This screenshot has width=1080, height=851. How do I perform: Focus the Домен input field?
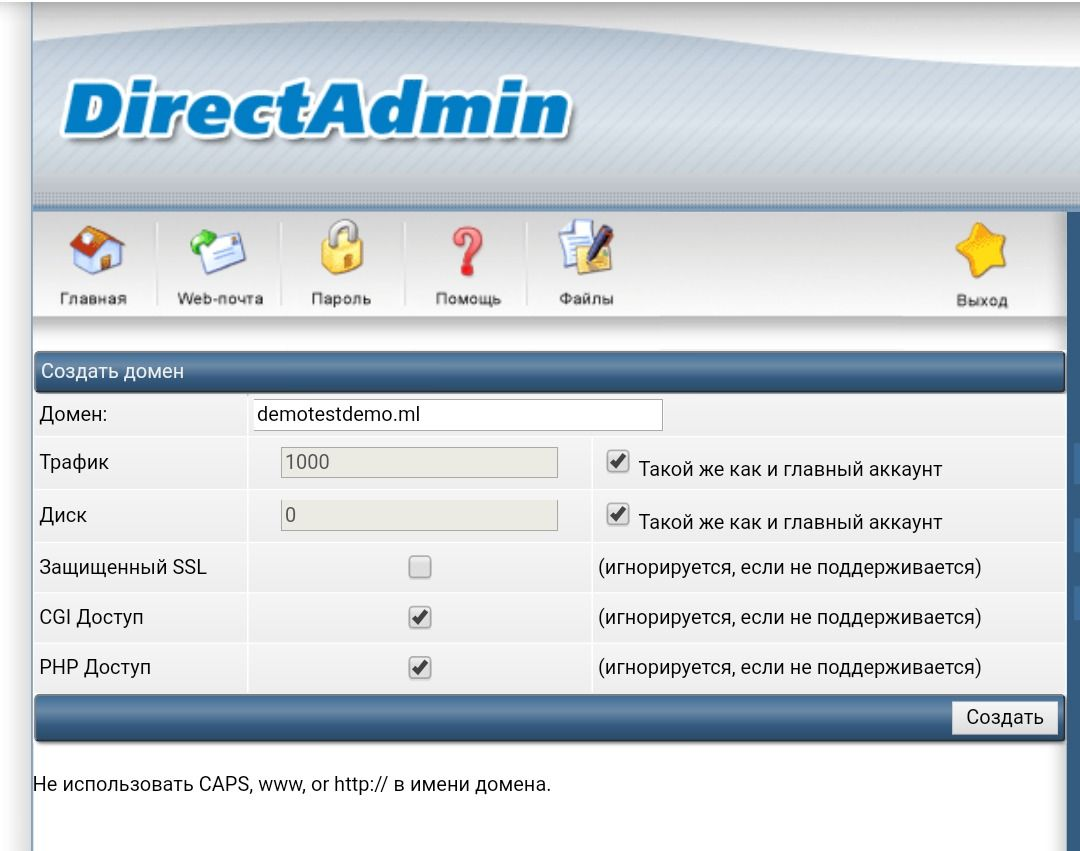click(458, 414)
